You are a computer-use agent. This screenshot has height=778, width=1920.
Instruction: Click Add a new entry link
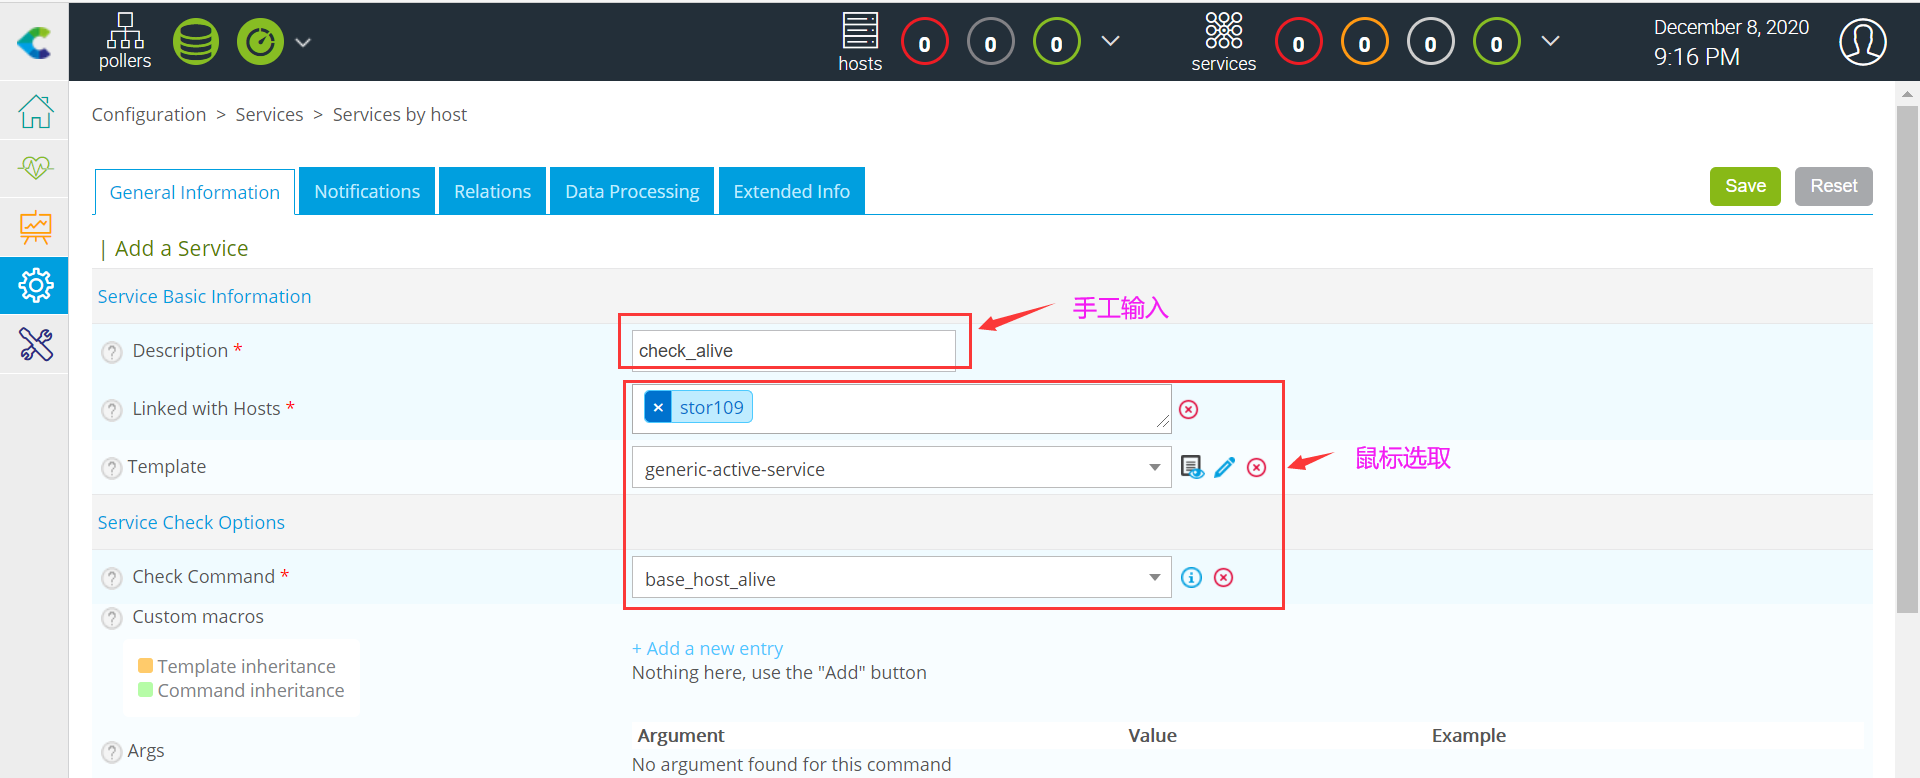707,649
